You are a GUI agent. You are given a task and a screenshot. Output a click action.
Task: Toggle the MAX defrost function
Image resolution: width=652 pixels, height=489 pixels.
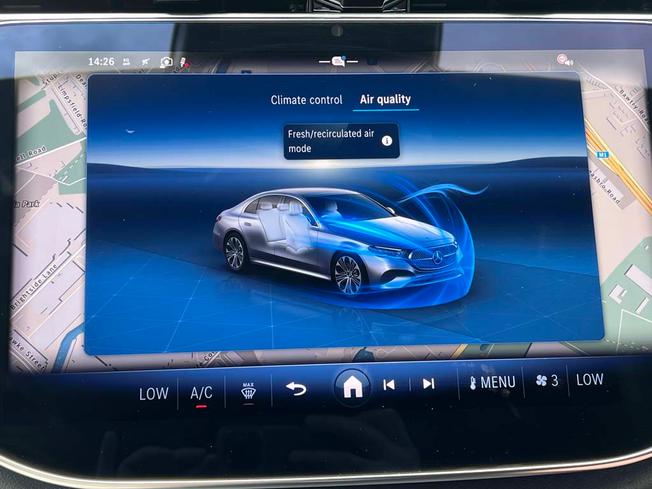248,391
